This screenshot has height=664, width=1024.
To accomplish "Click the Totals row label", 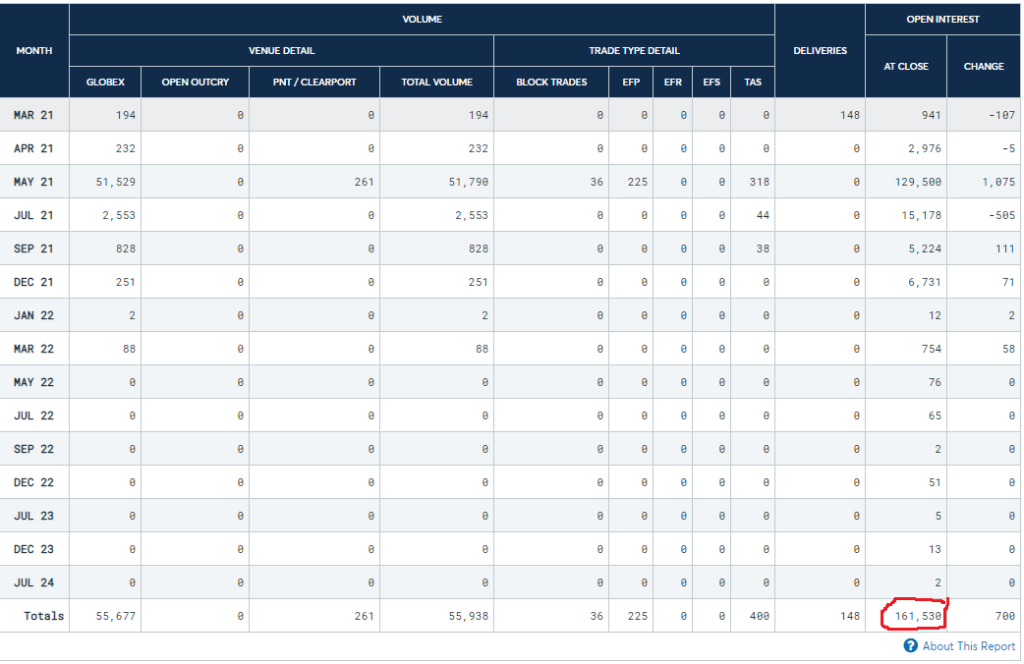I will tap(44, 616).
